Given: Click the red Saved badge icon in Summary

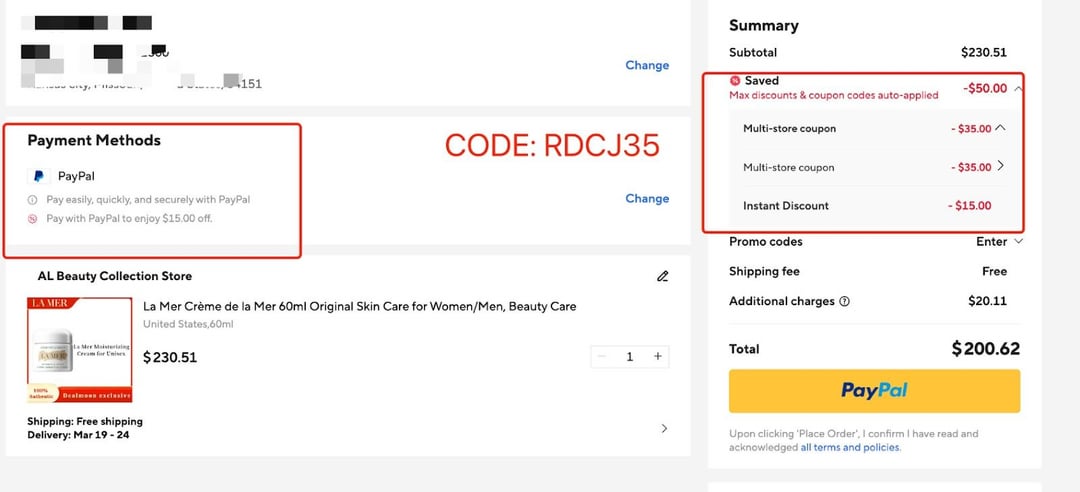Looking at the screenshot, I should click(x=735, y=80).
